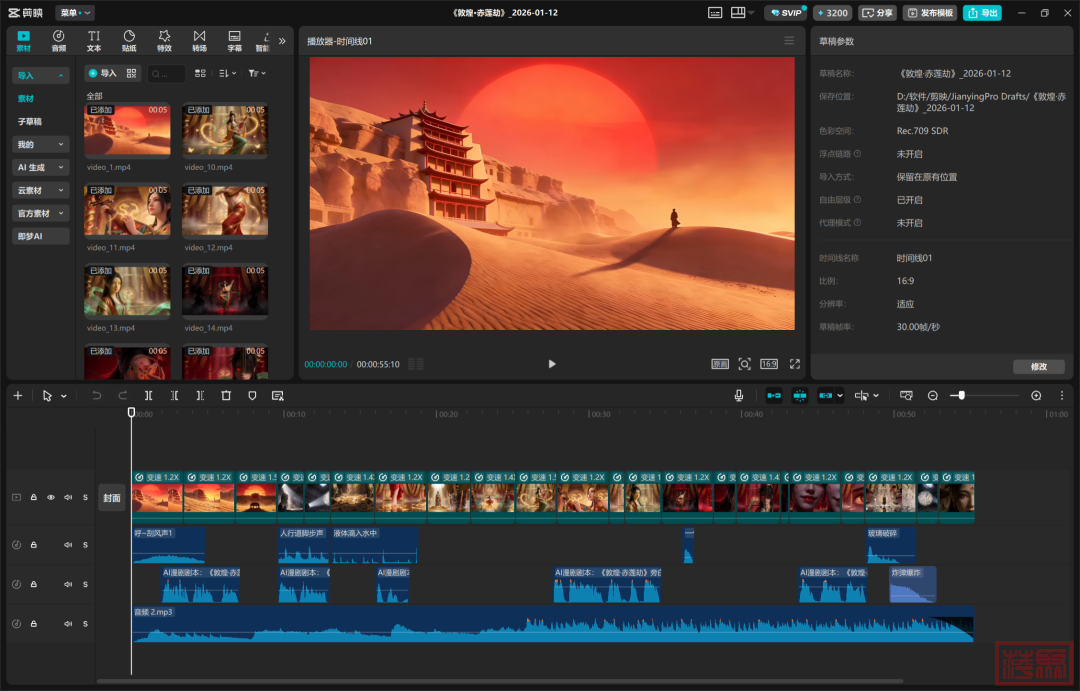Click the delete (trash) icon in the timeline toolbar
Viewport: 1080px width, 691px height.
point(226,396)
